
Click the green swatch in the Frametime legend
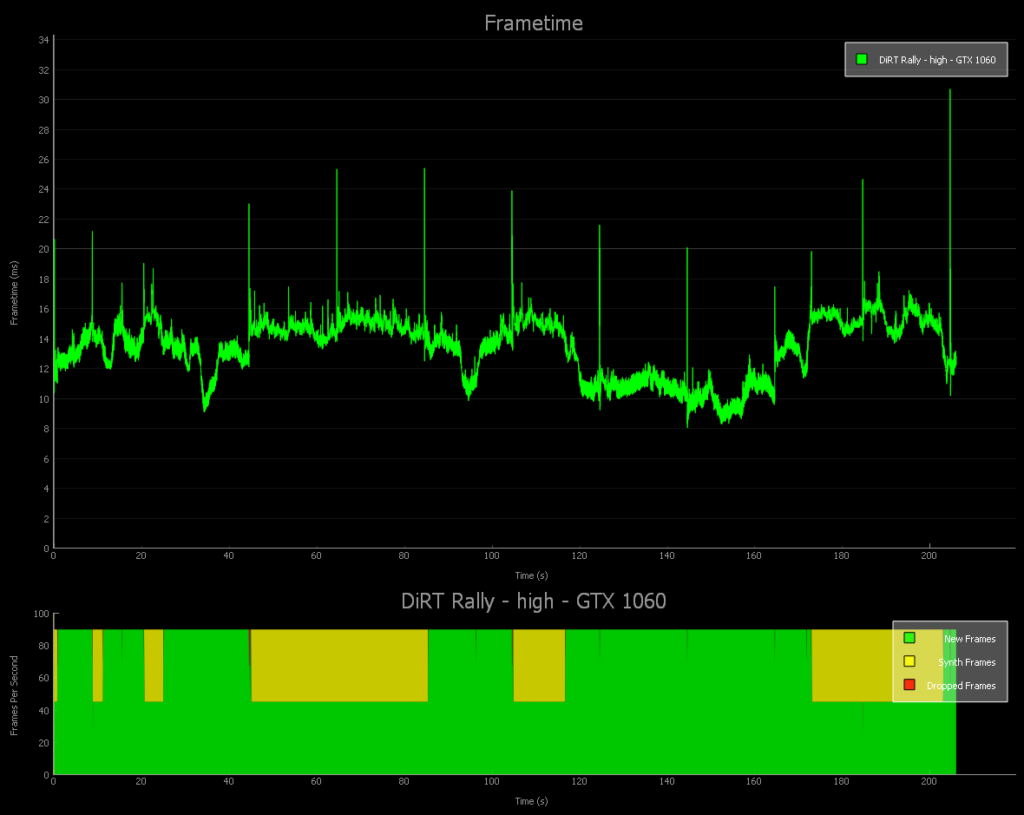pos(861,60)
